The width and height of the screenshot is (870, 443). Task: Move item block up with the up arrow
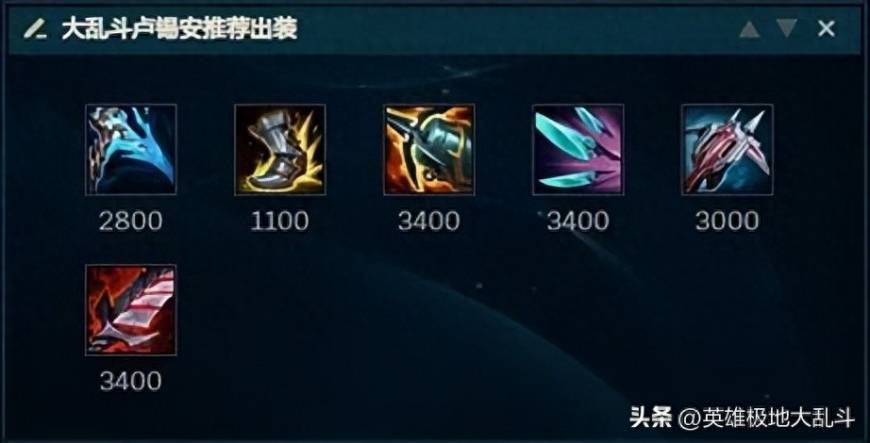pyautogui.click(x=749, y=28)
